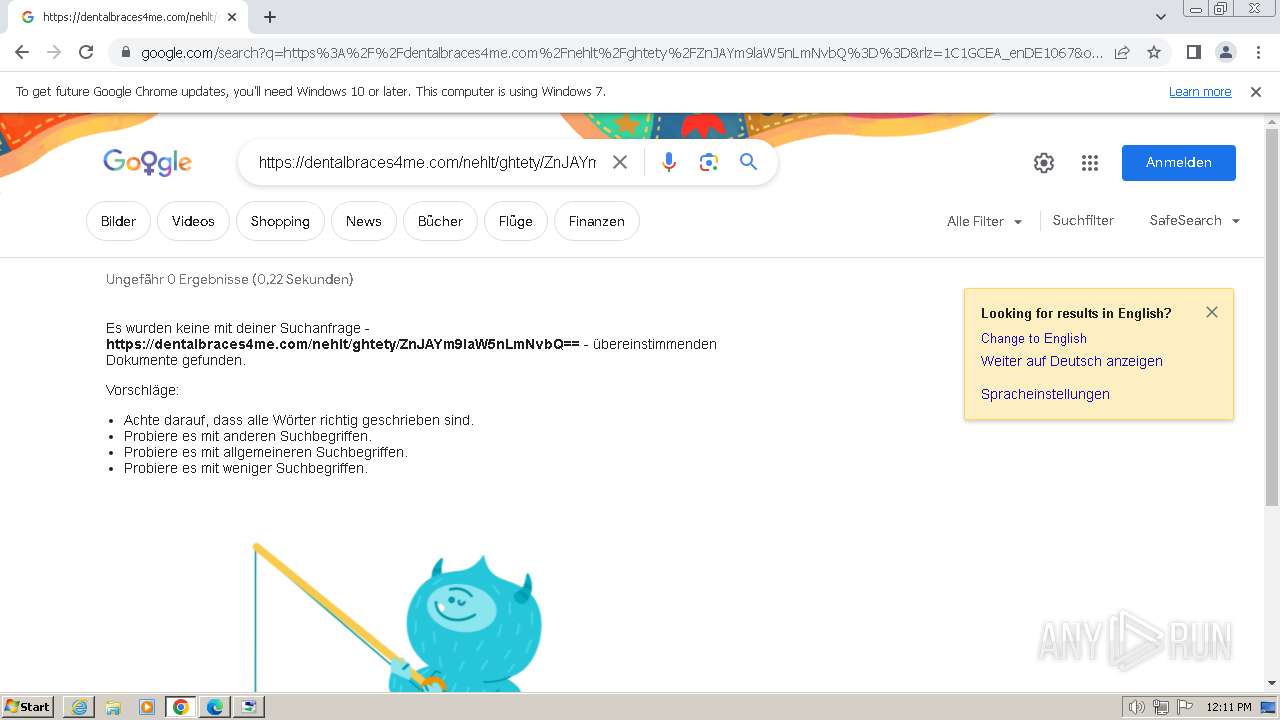Click the taskbar clock 12:11 PM
The width and height of the screenshot is (1280, 720).
(1228, 707)
